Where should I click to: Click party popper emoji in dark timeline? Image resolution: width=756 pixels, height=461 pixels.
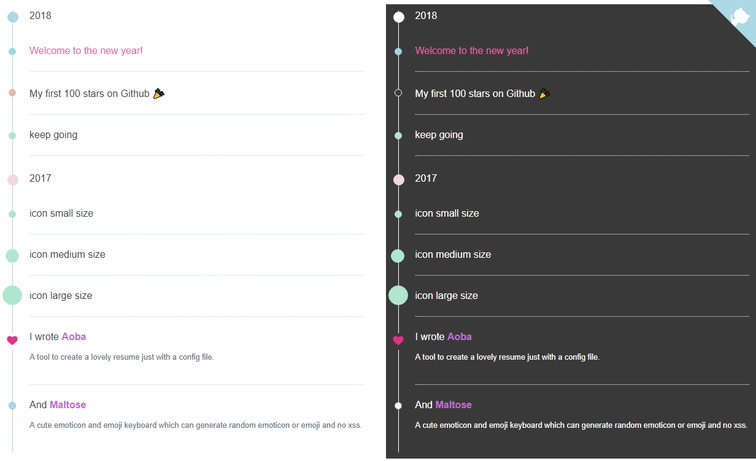[x=544, y=94]
